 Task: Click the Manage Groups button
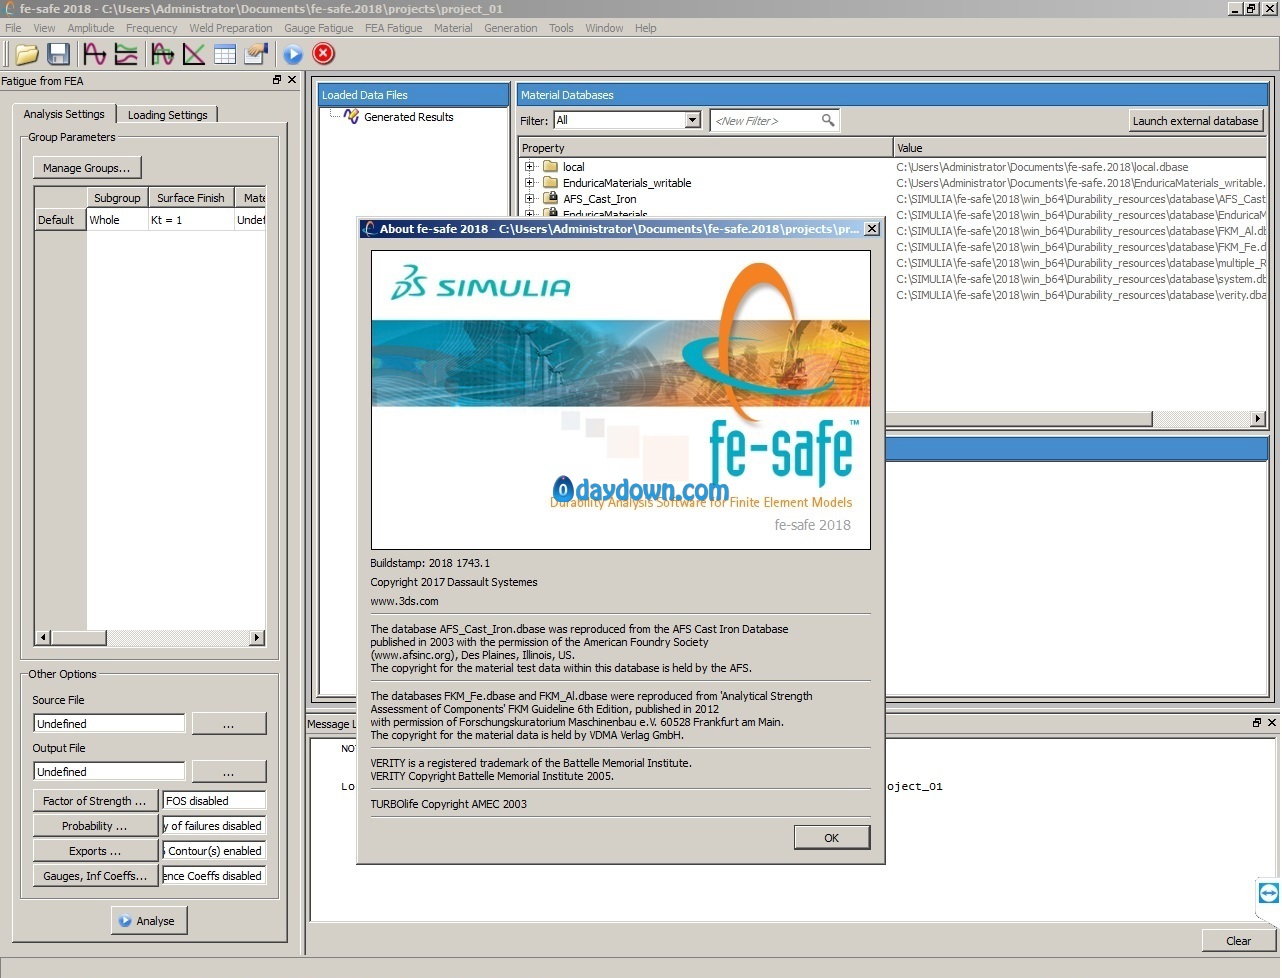coord(87,168)
